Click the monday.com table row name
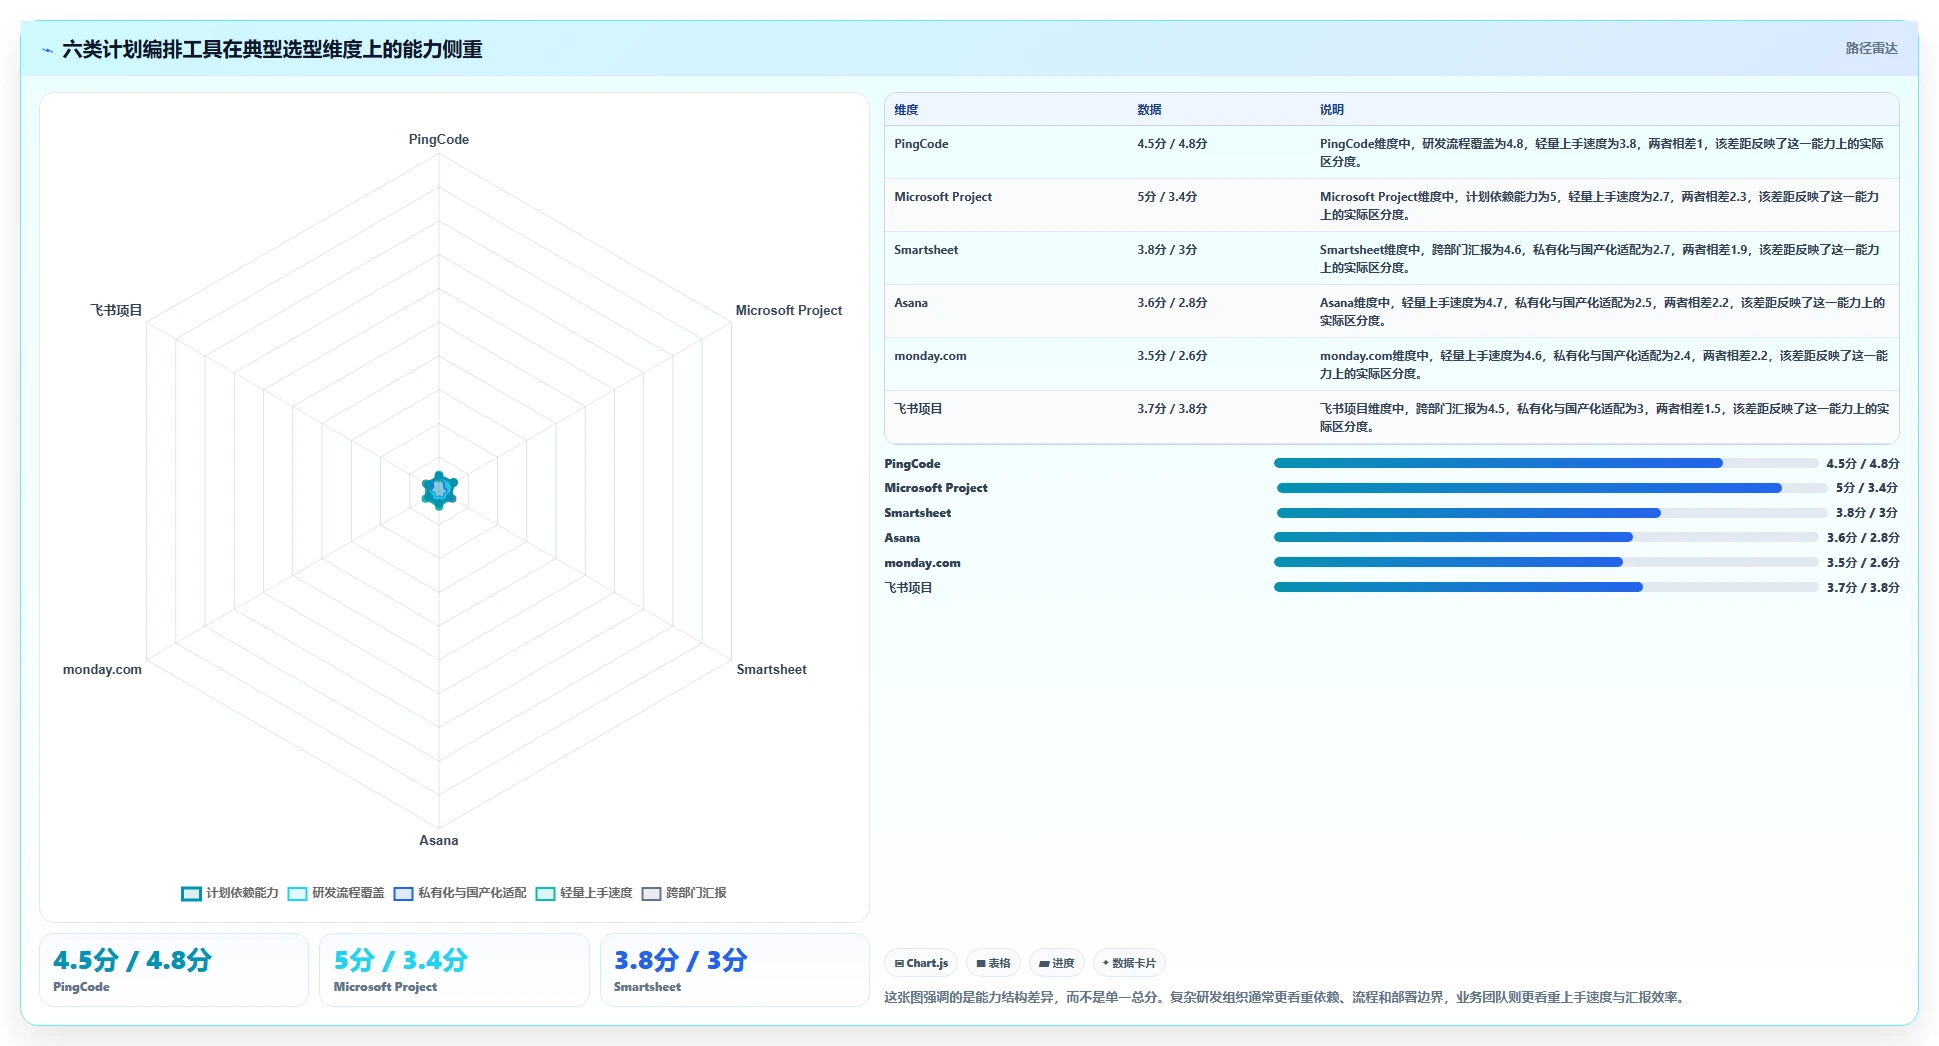This screenshot has height=1046, width=1939. [930, 356]
